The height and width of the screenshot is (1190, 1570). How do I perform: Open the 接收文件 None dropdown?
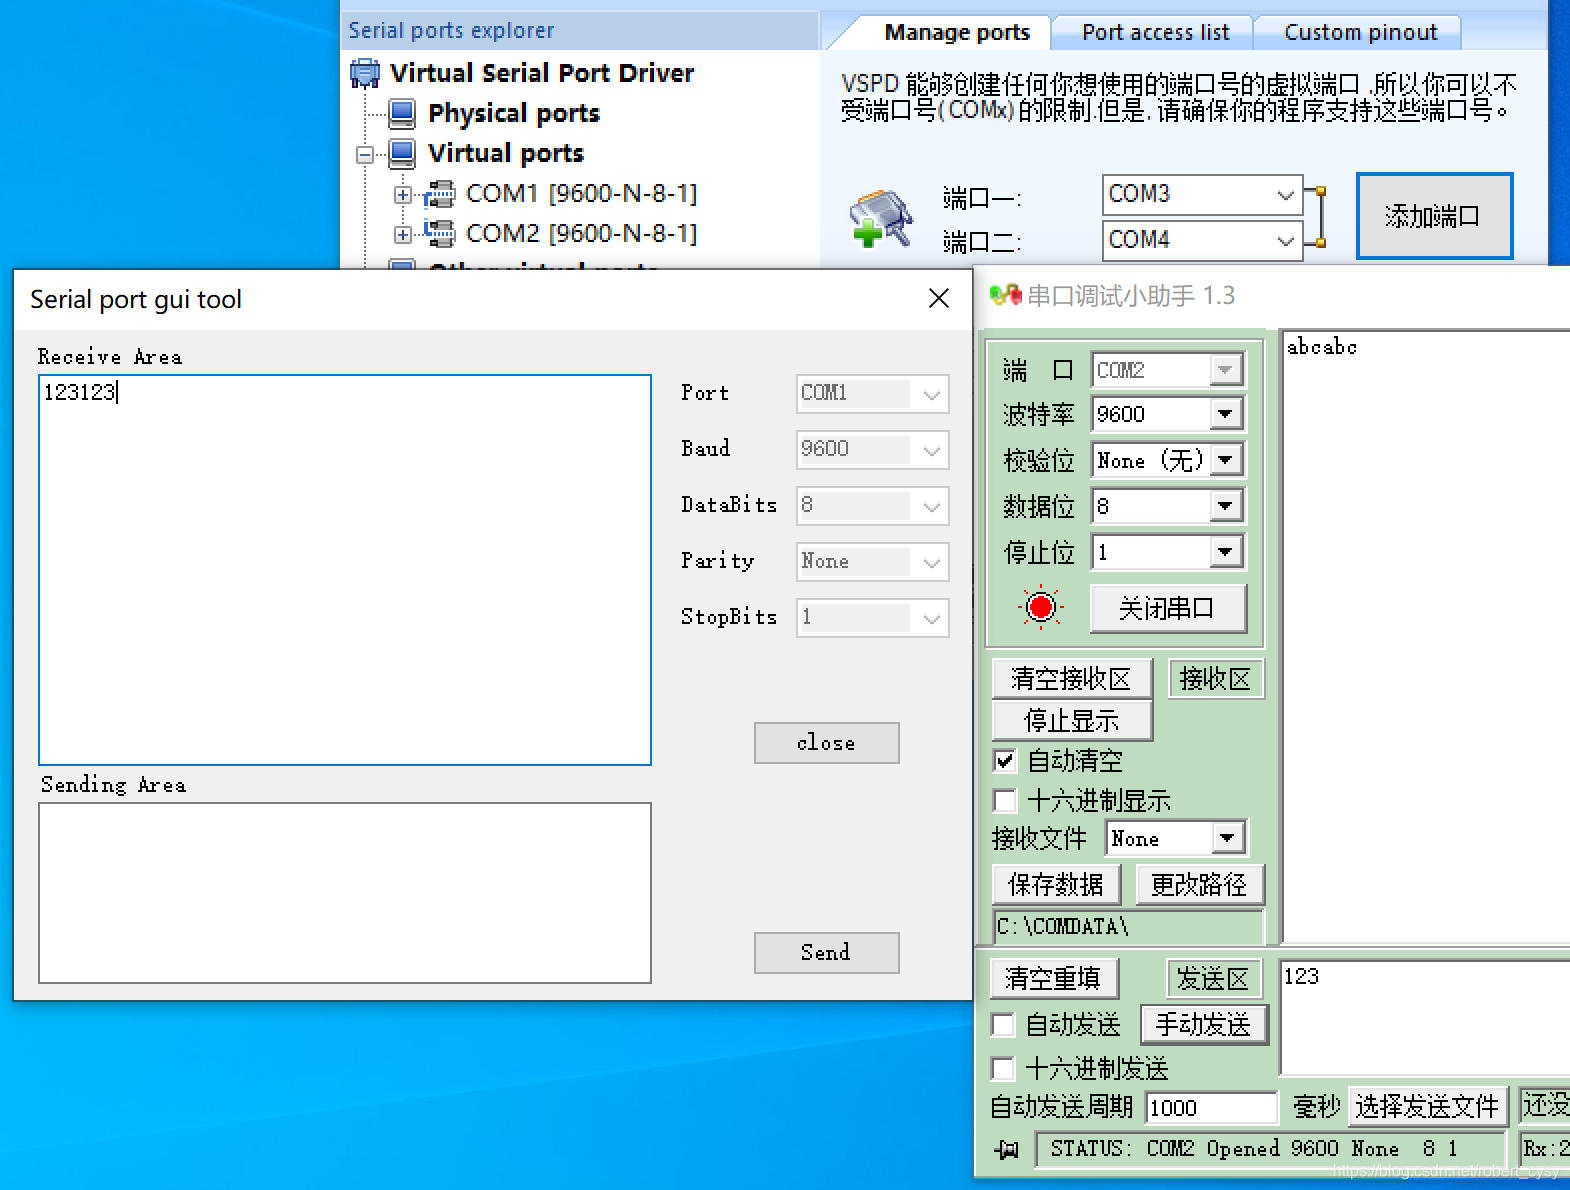point(1228,838)
